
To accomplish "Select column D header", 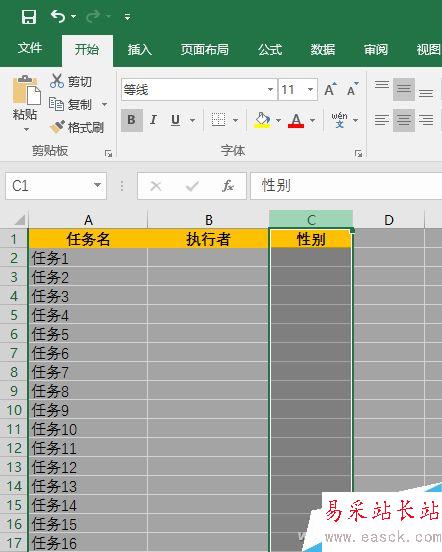I will [389, 220].
